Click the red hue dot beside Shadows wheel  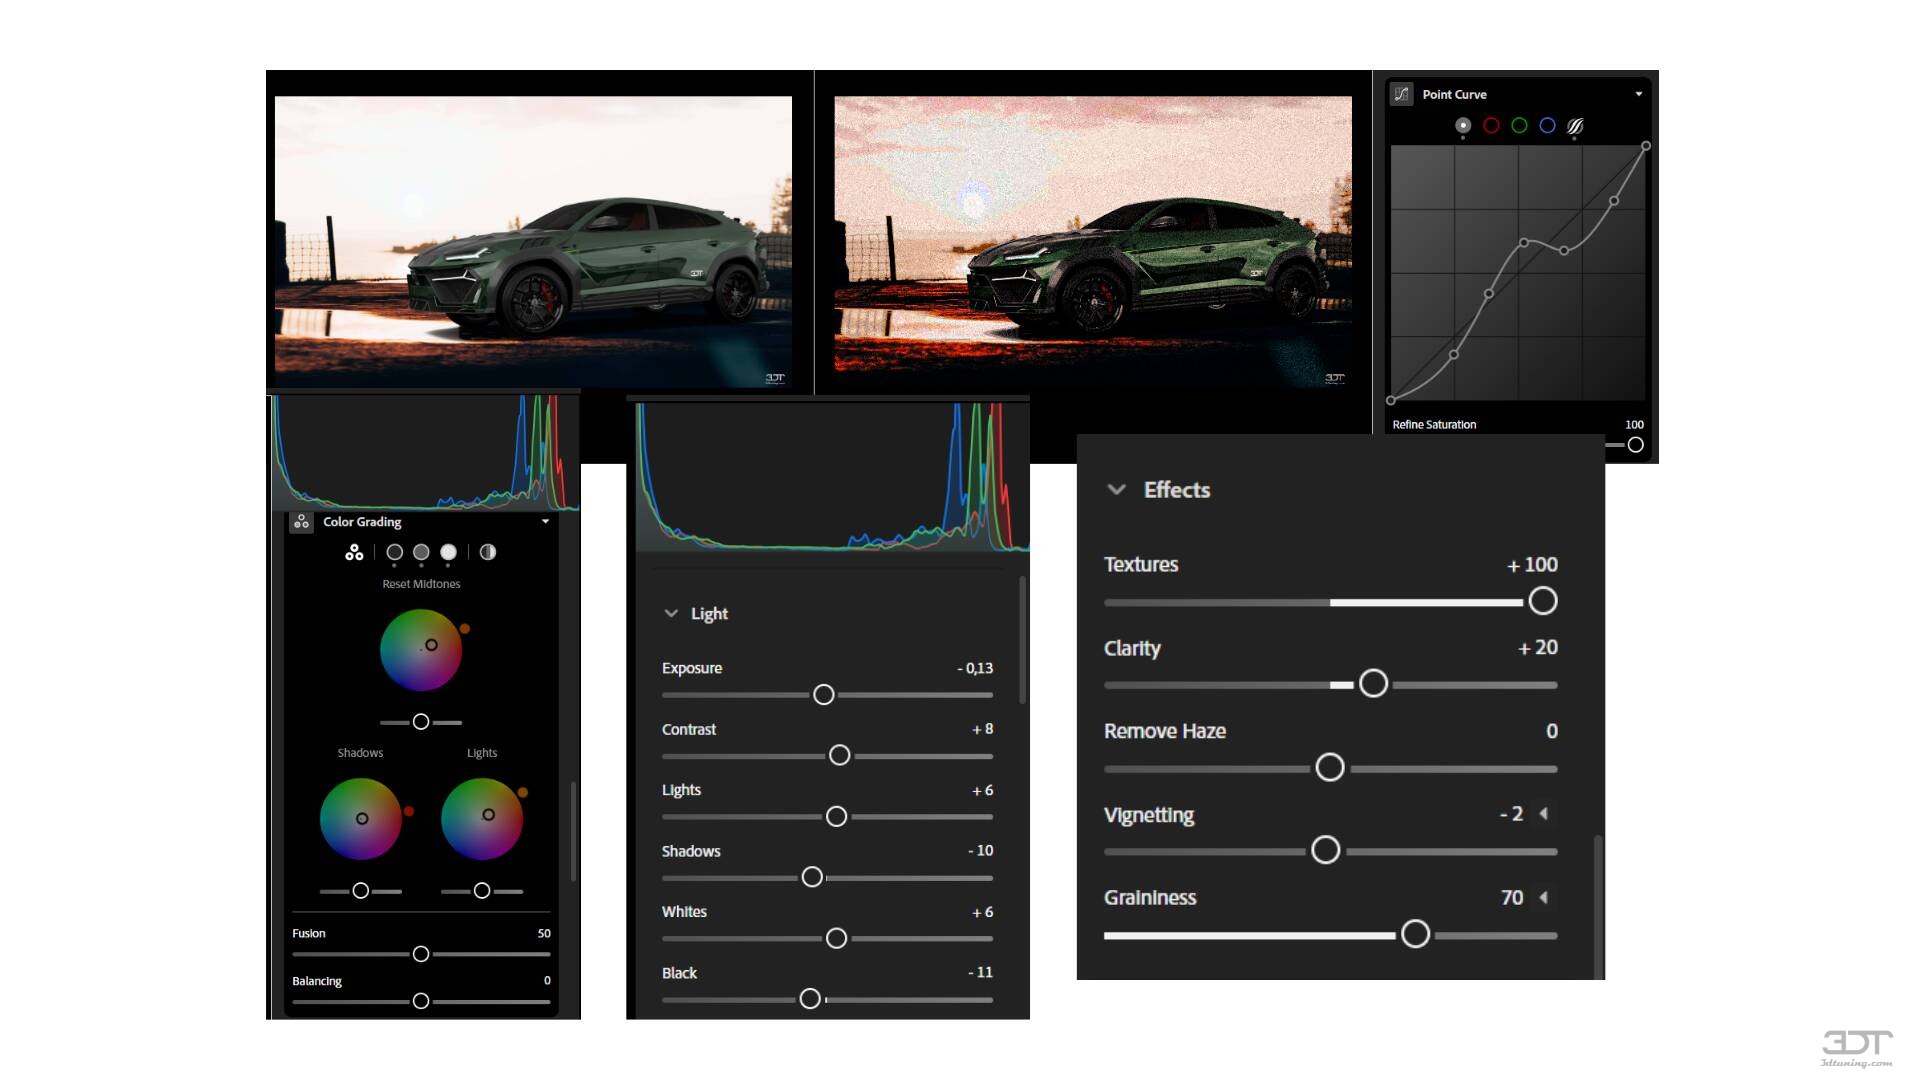pos(408,811)
